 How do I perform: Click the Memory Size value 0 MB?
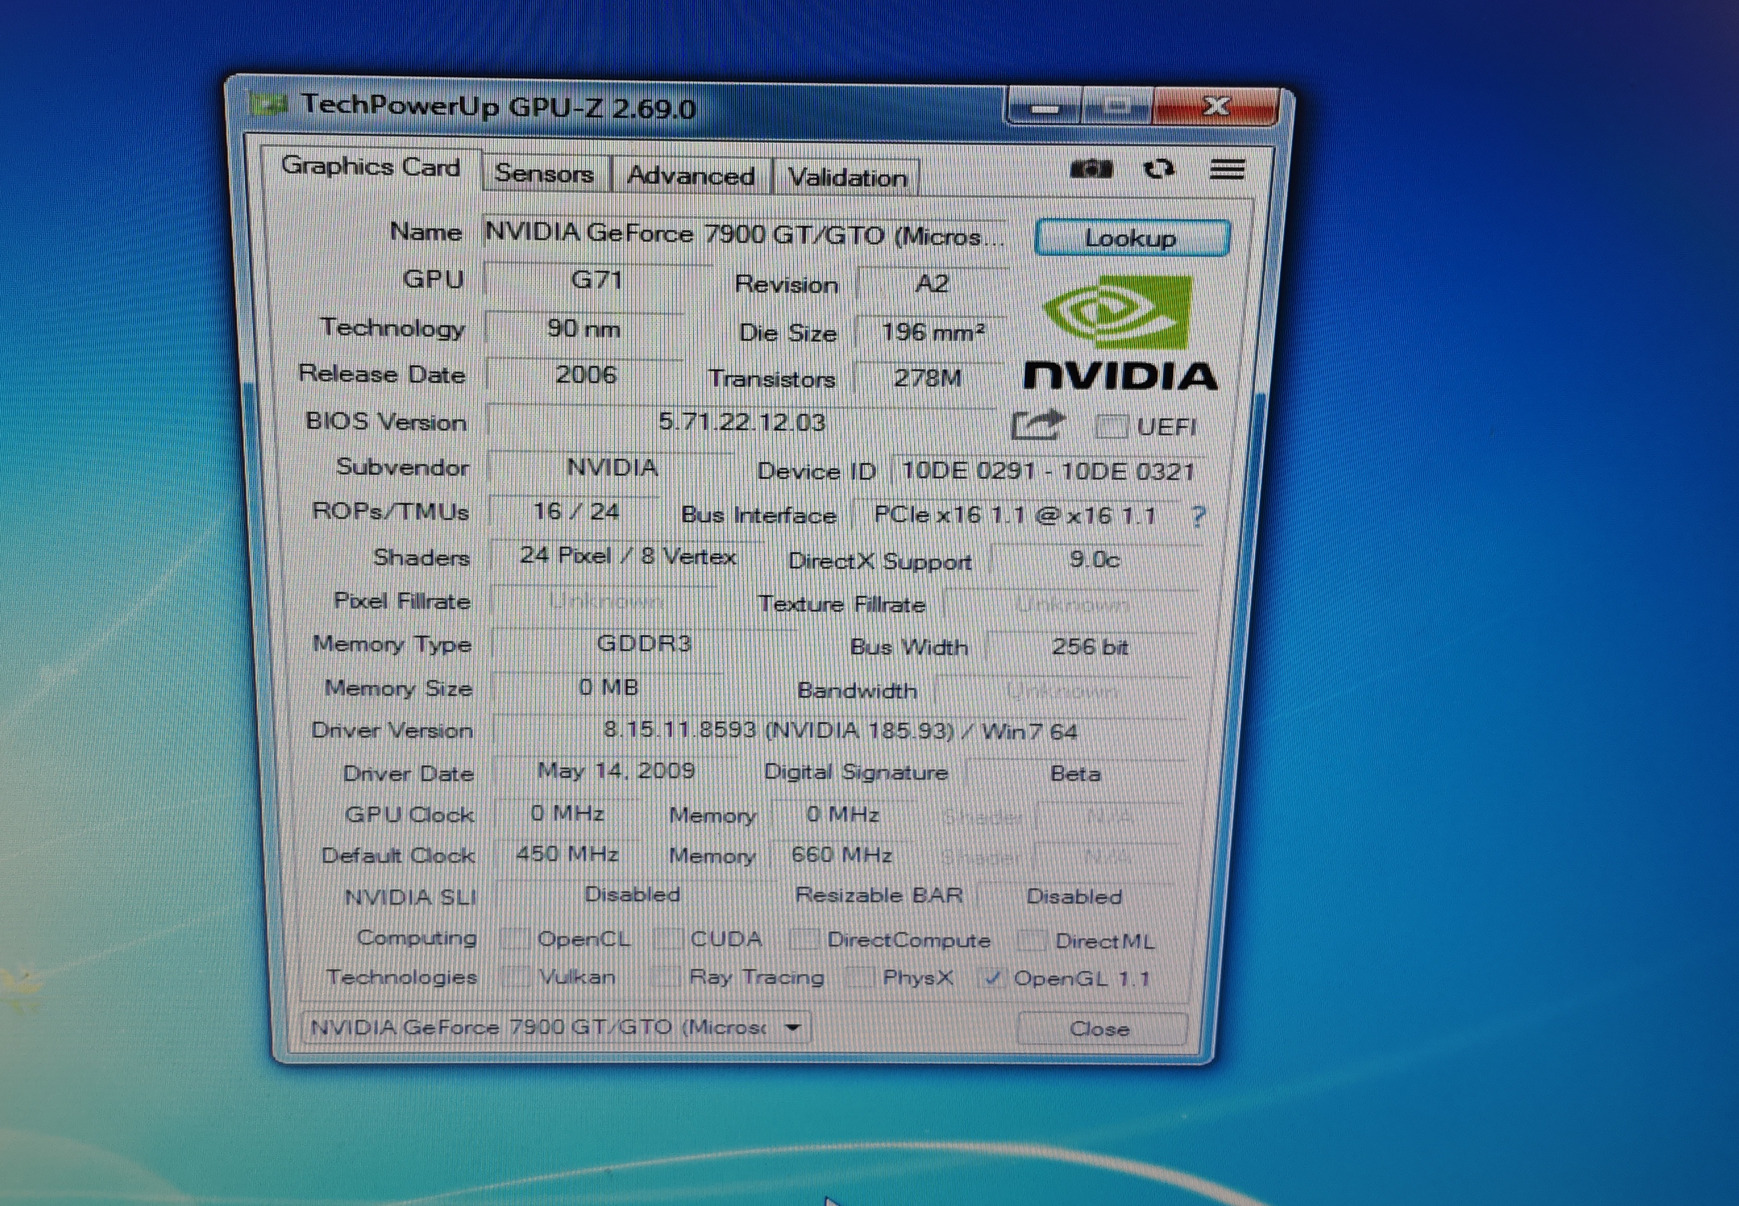(608, 687)
